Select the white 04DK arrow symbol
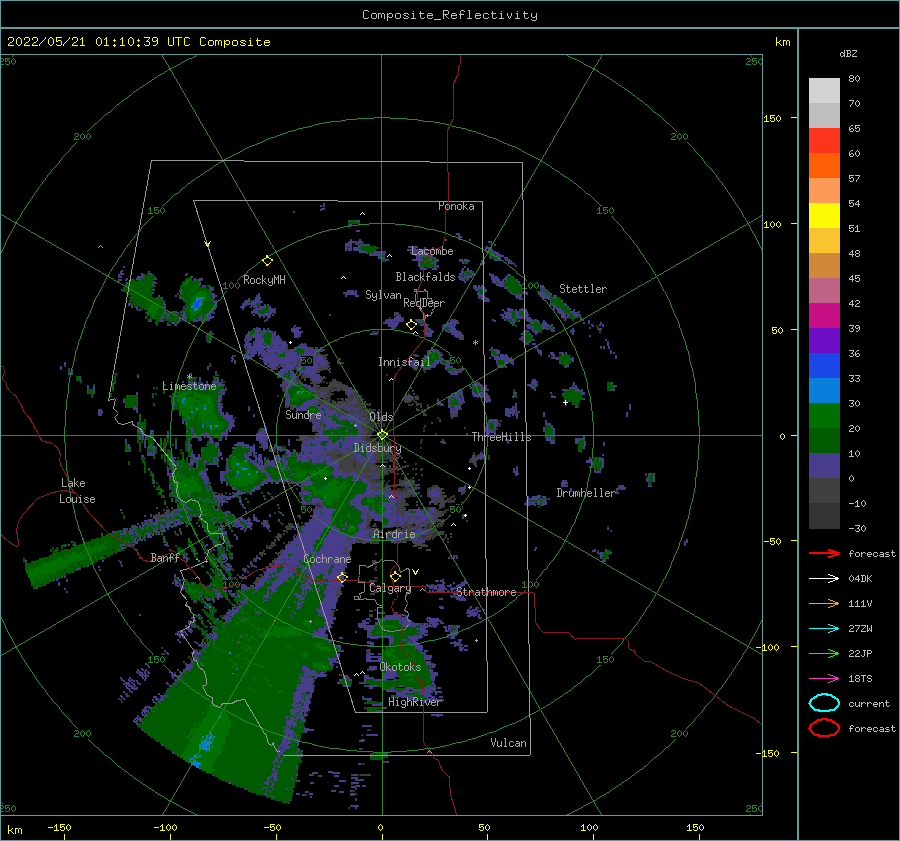 coord(824,579)
